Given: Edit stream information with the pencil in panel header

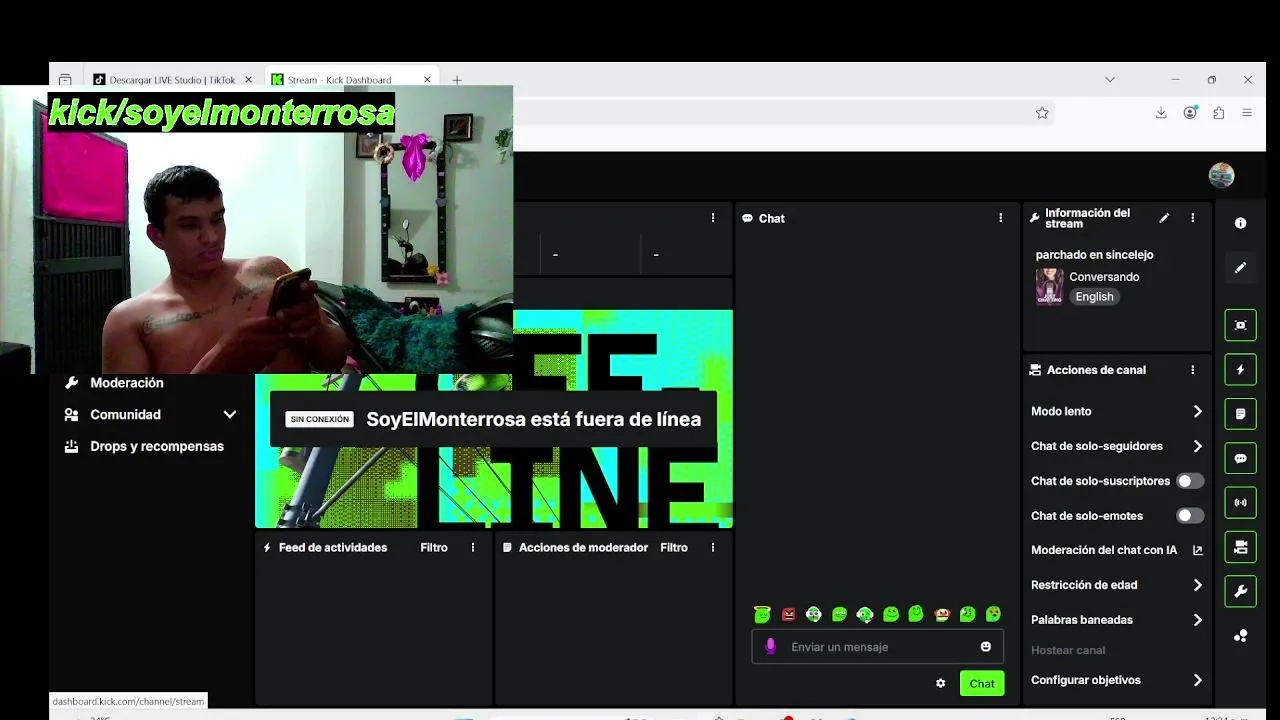Looking at the screenshot, I should click(x=1164, y=218).
